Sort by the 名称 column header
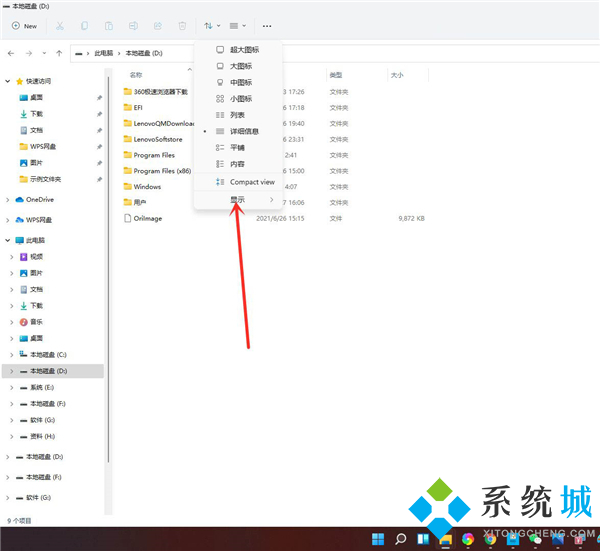 (136, 75)
